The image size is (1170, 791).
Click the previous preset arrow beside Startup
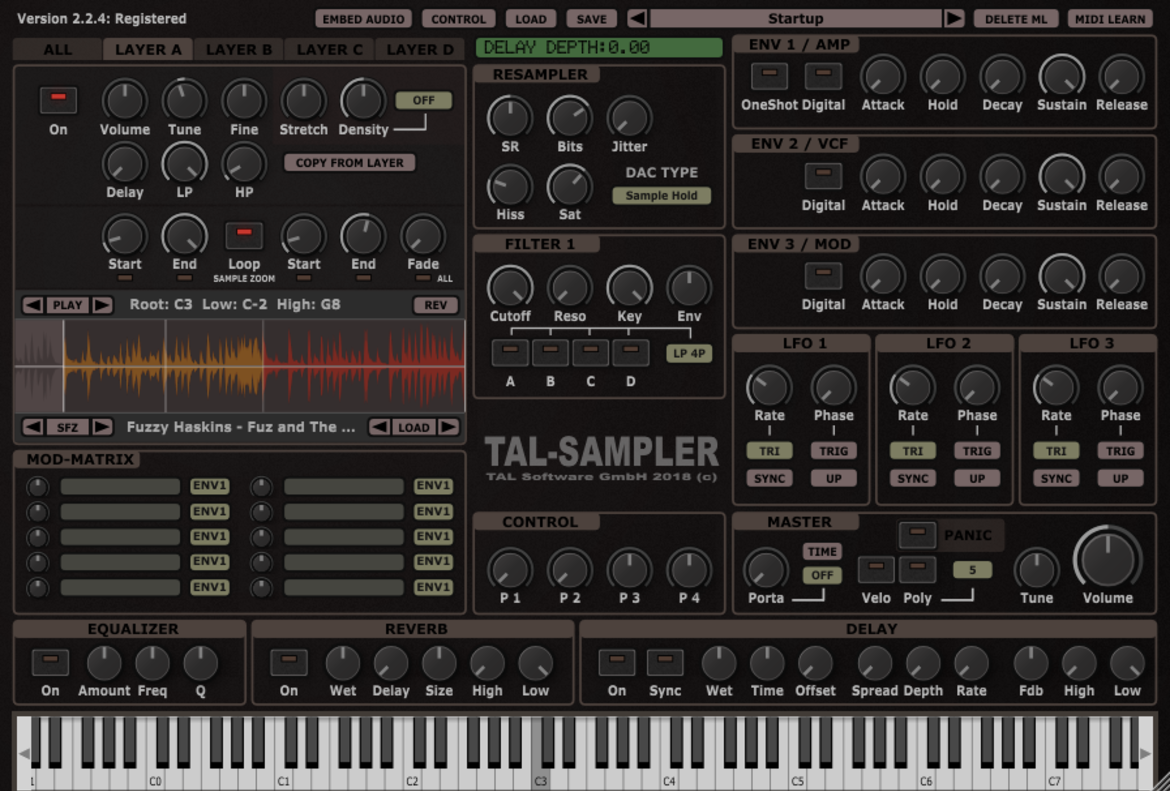tap(637, 19)
